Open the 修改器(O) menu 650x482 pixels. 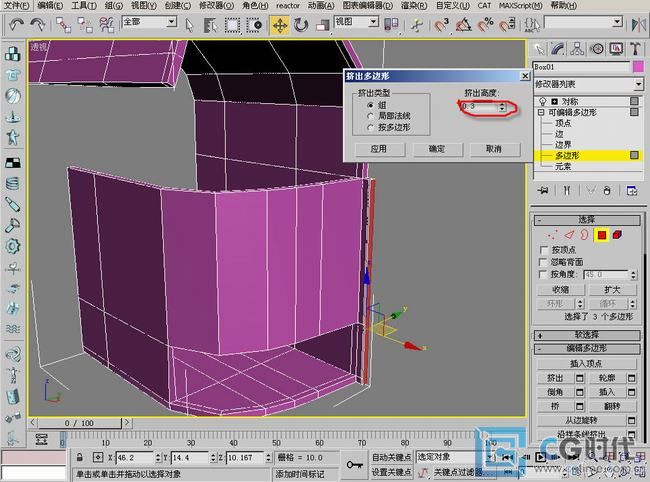pos(216,6)
